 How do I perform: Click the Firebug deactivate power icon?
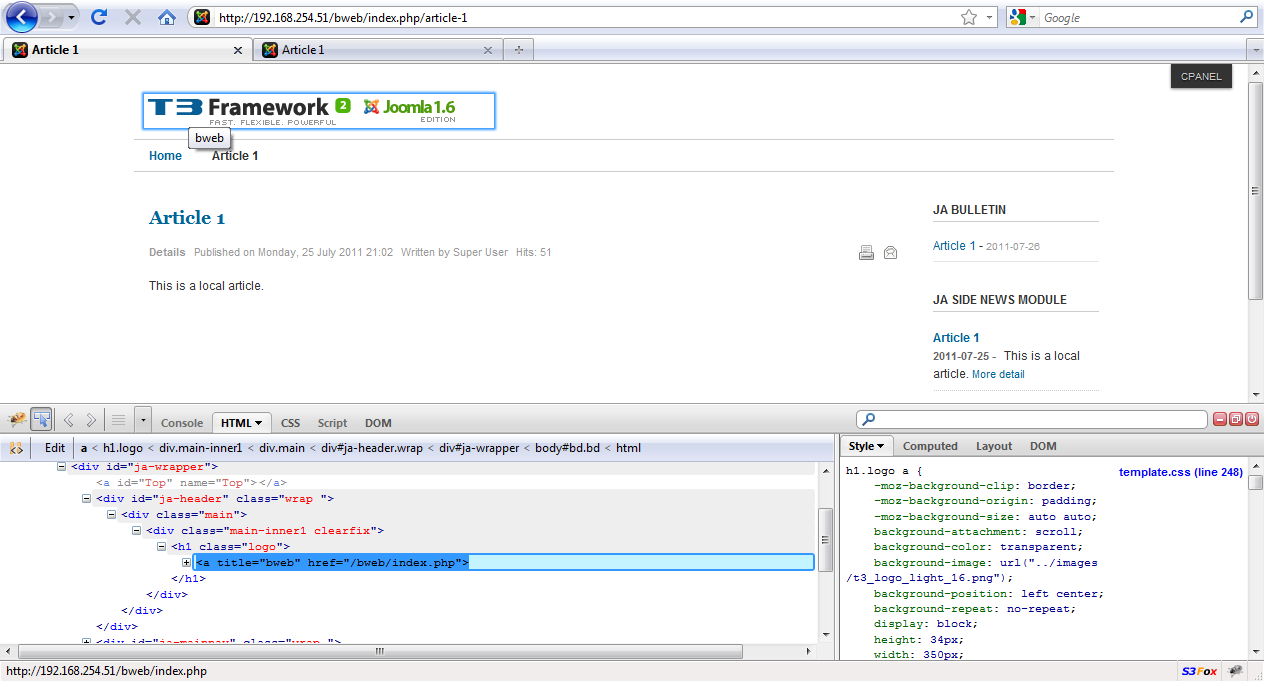point(1252,419)
